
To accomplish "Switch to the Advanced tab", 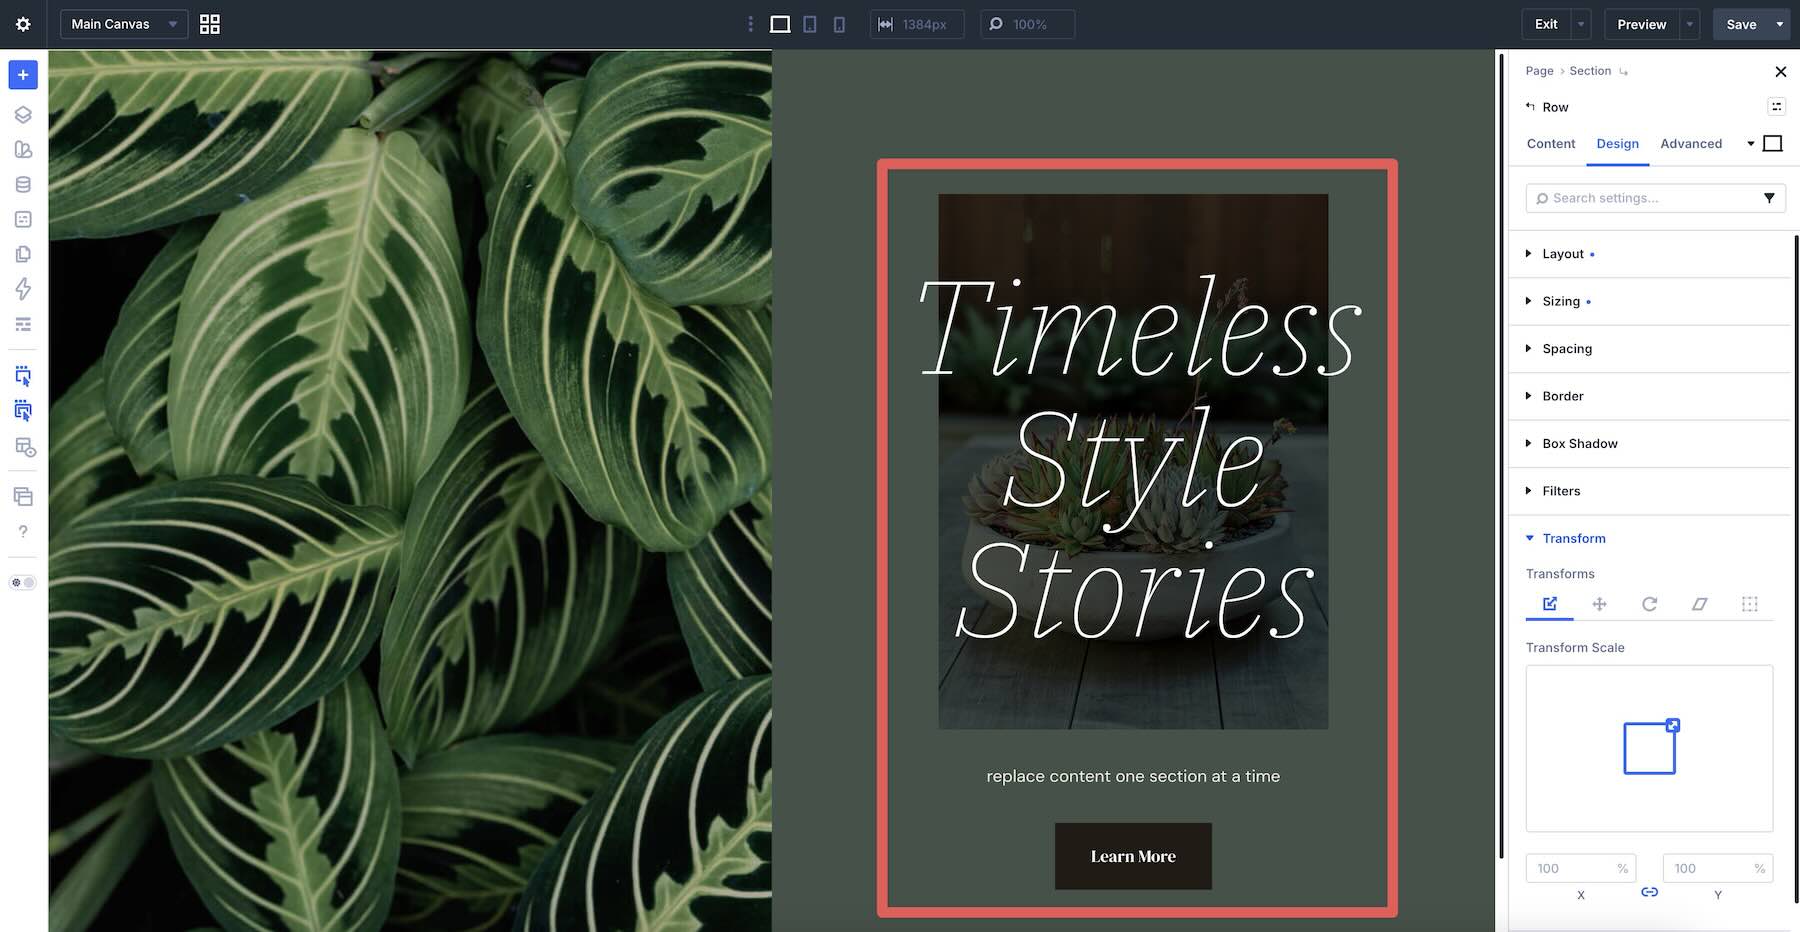I will (1691, 144).
